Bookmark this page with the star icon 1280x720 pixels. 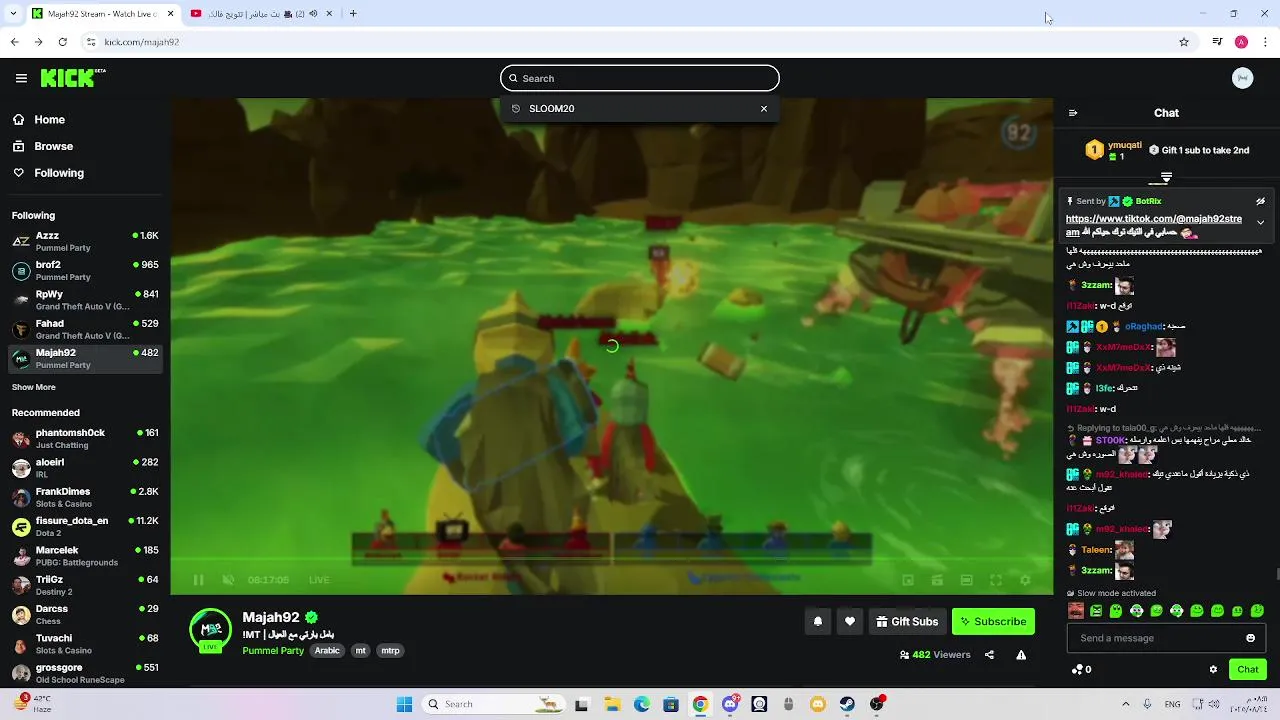click(x=1184, y=42)
